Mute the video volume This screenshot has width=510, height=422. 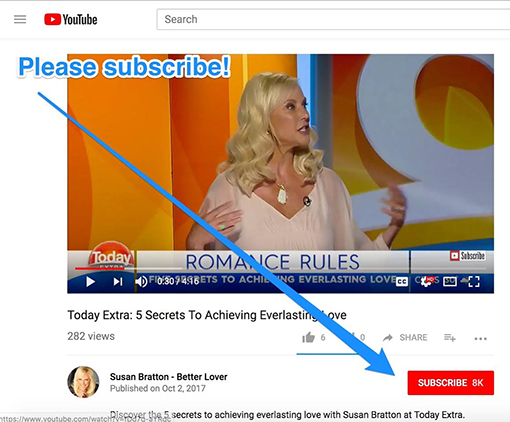tap(141, 282)
